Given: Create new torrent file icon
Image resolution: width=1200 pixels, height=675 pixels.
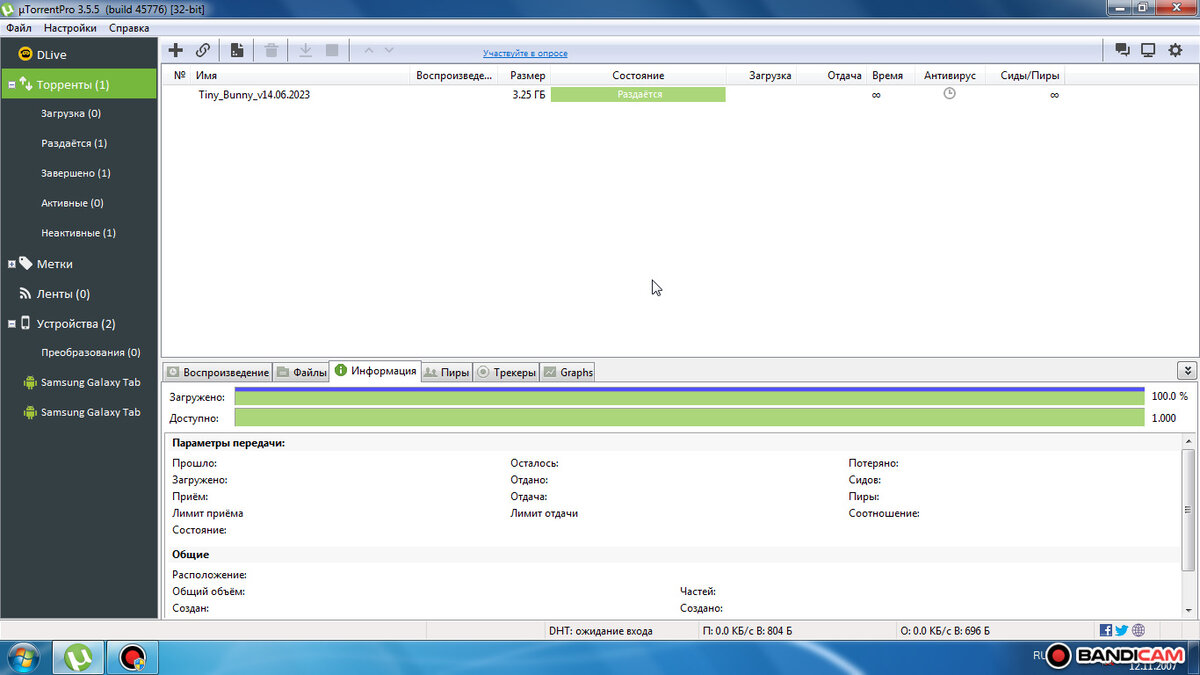Looking at the screenshot, I should 237,50.
